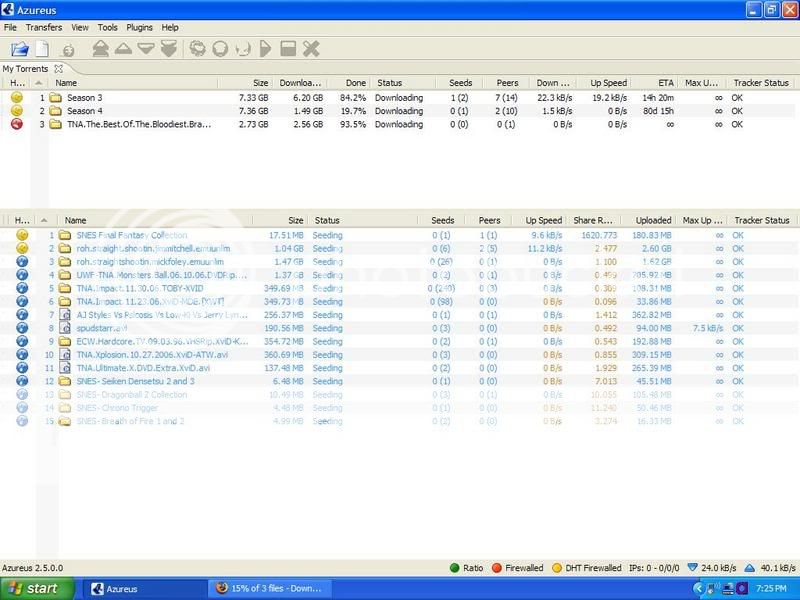Image resolution: width=800 pixels, height=600 pixels.
Task: Click the gear-shaped Run toolbar icon
Action: [197, 49]
